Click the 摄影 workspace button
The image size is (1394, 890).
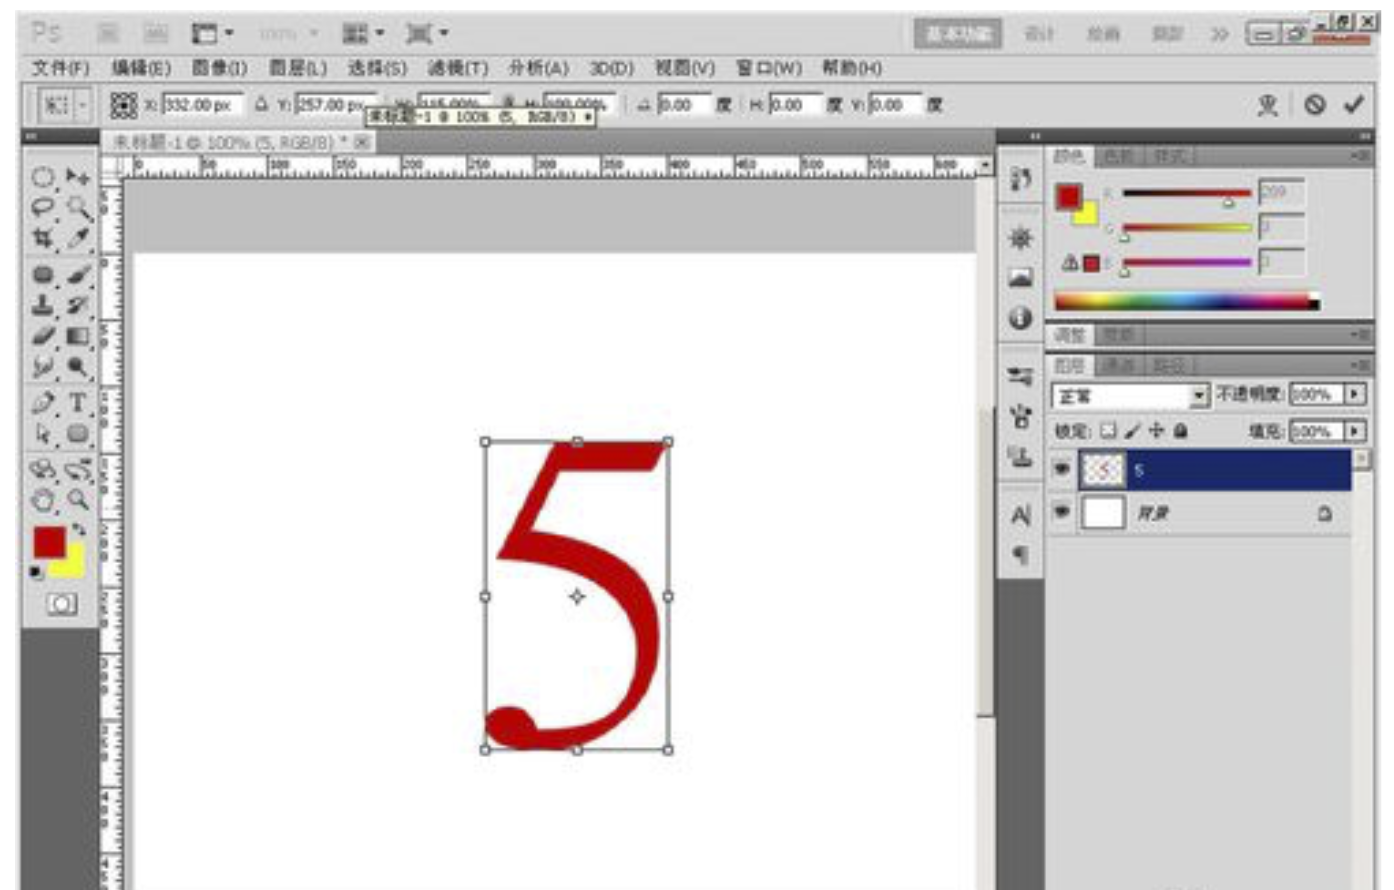1167,34
